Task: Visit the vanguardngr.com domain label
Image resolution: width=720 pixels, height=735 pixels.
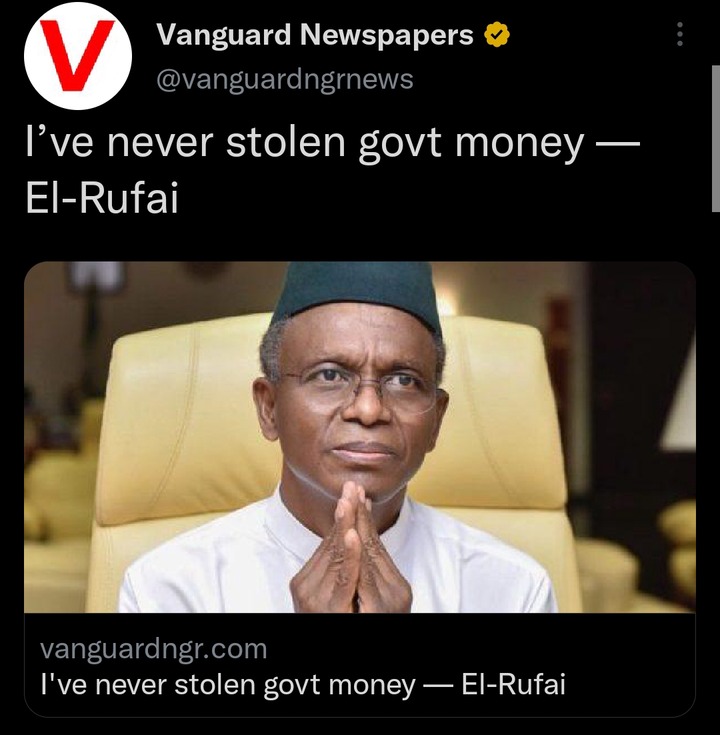Action: pos(154,649)
